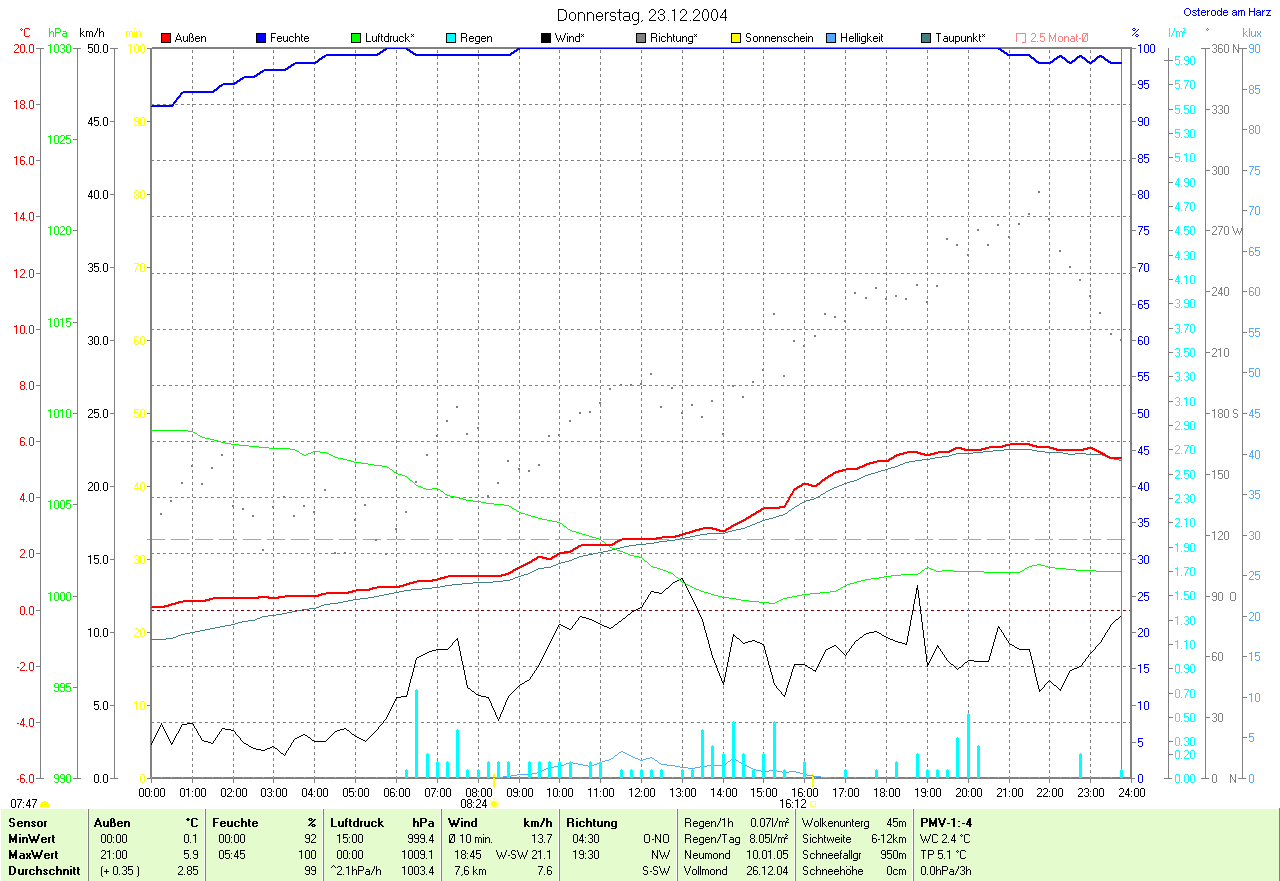
Task: Click the 16:12 sunset marker
Action: pos(812,803)
